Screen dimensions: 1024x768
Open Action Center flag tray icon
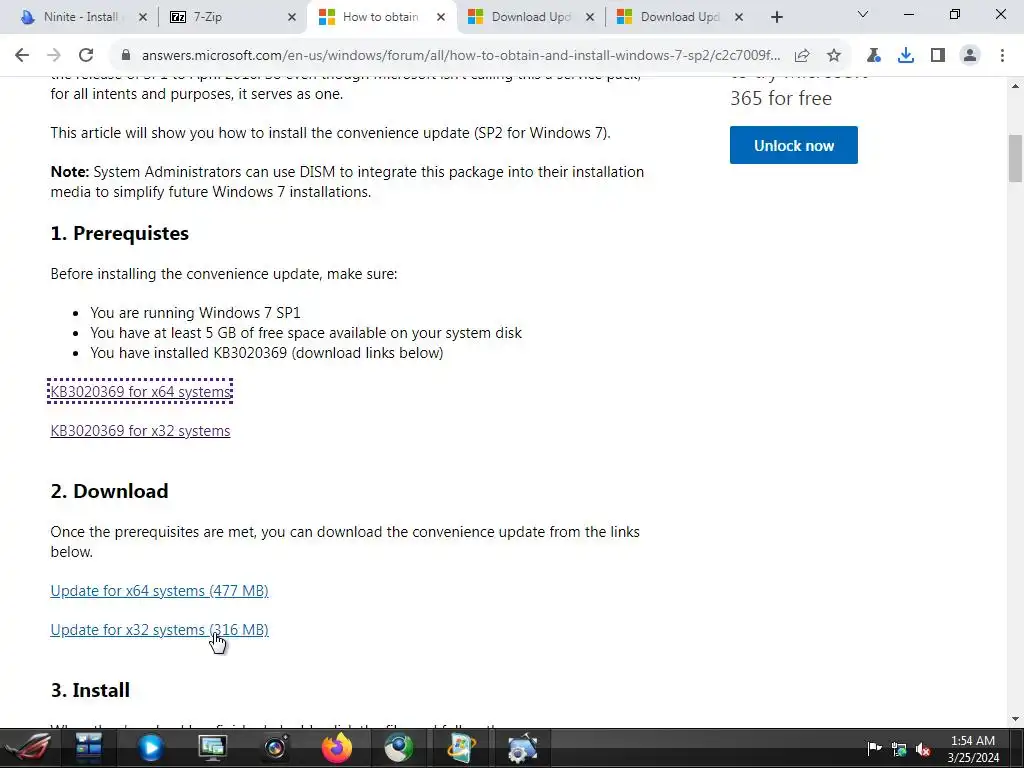(x=874, y=748)
